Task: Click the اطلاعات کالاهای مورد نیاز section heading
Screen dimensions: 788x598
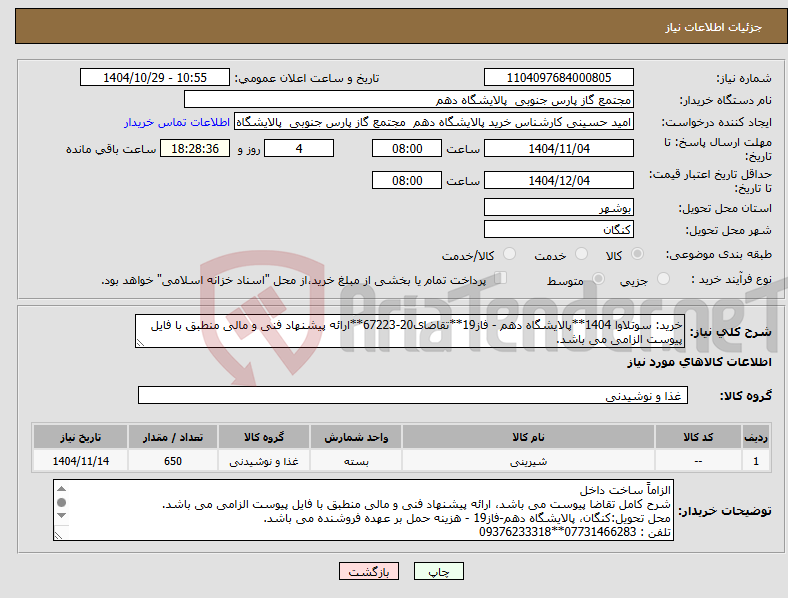Action: coord(699,362)
